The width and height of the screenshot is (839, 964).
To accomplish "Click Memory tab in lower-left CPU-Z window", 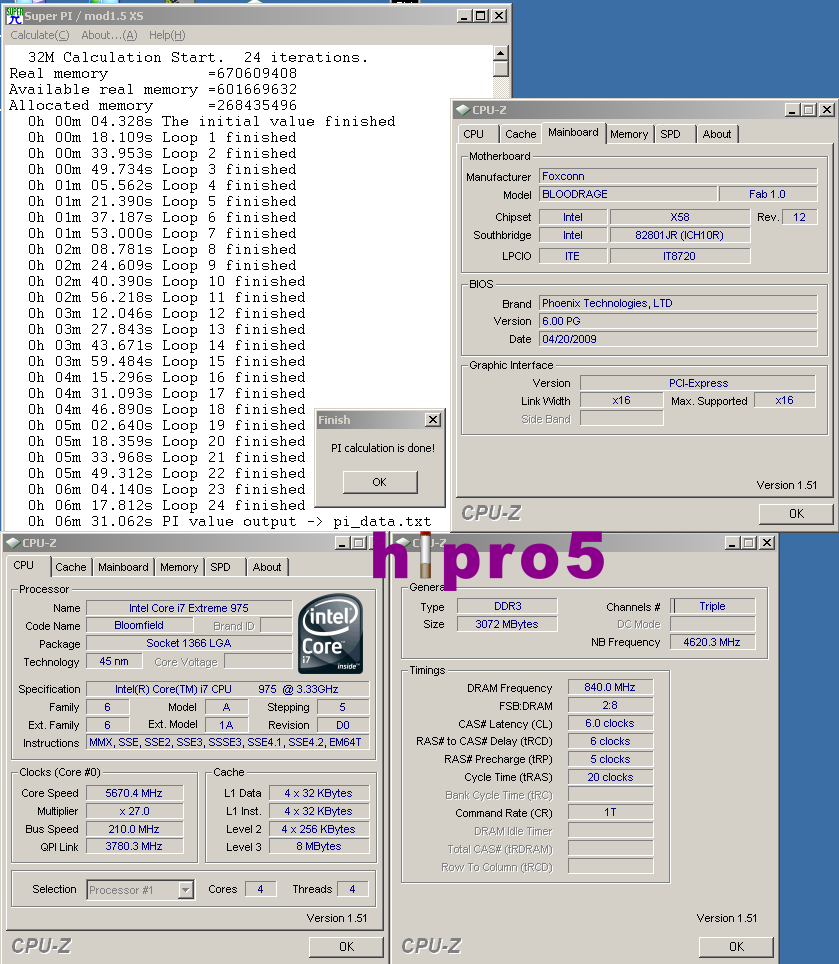I will pyautogui.click(x=179, y=567).
